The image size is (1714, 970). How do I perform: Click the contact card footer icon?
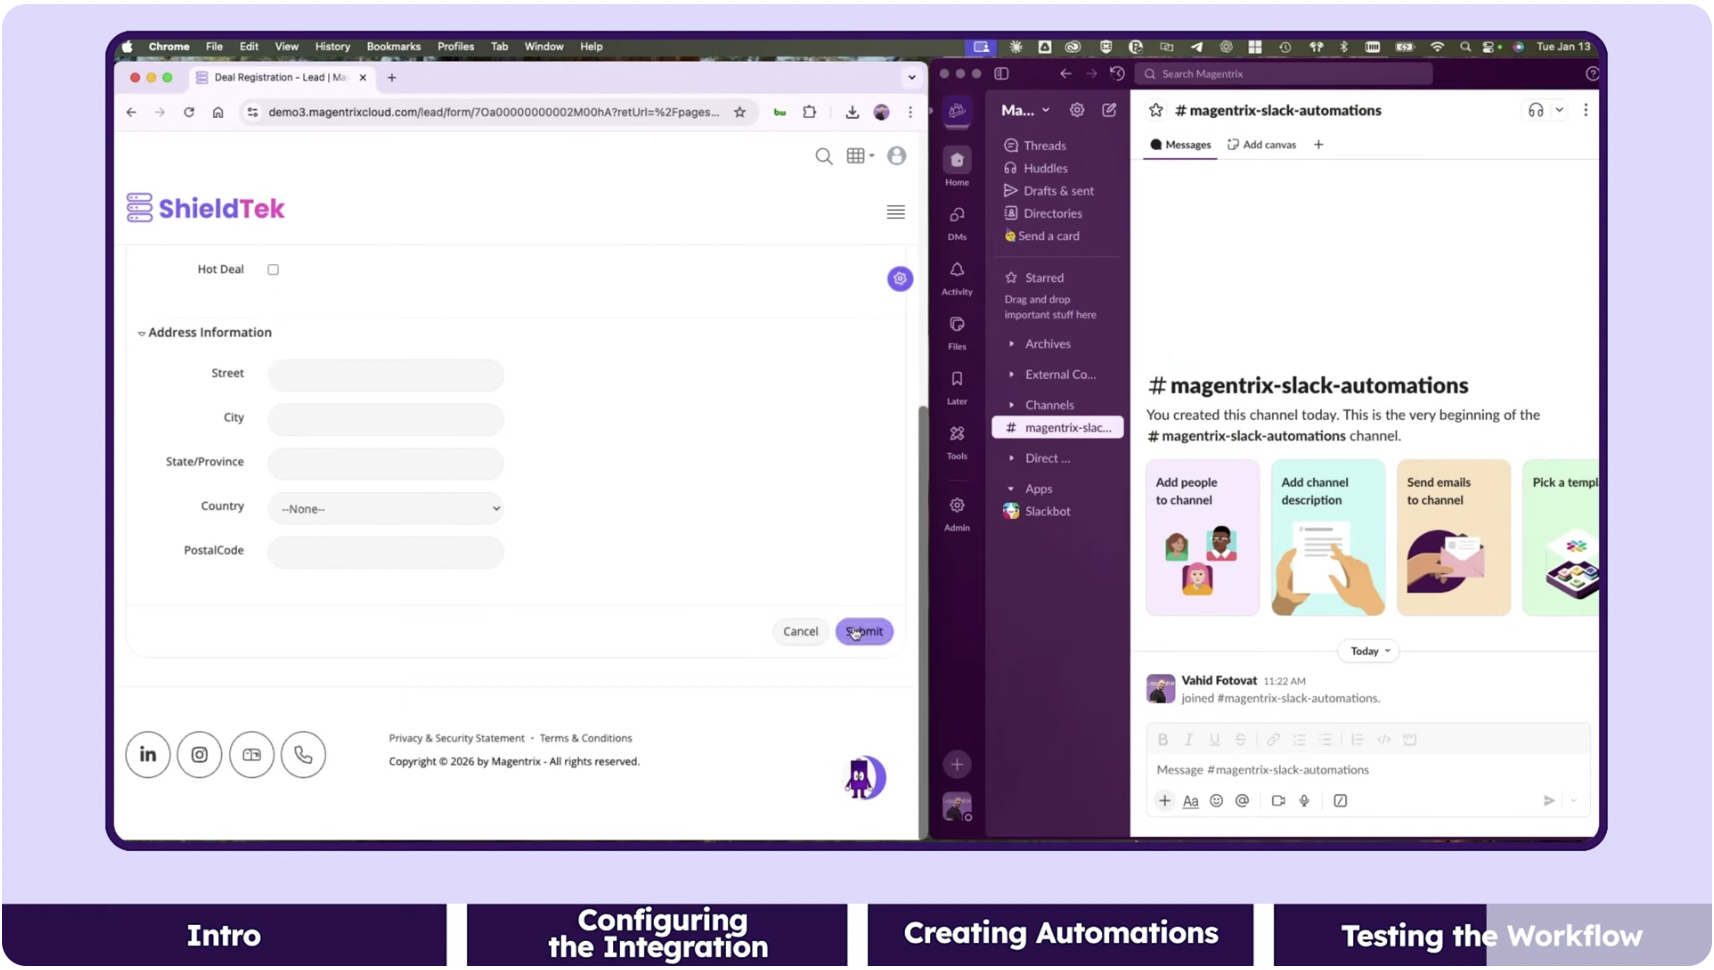(x=252, y=755)
